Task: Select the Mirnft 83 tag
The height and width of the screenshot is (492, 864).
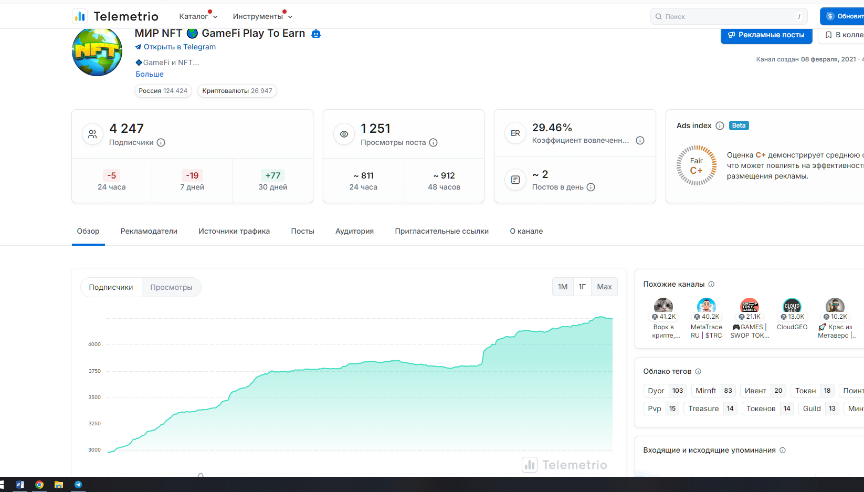Action: tap(714, 391)
